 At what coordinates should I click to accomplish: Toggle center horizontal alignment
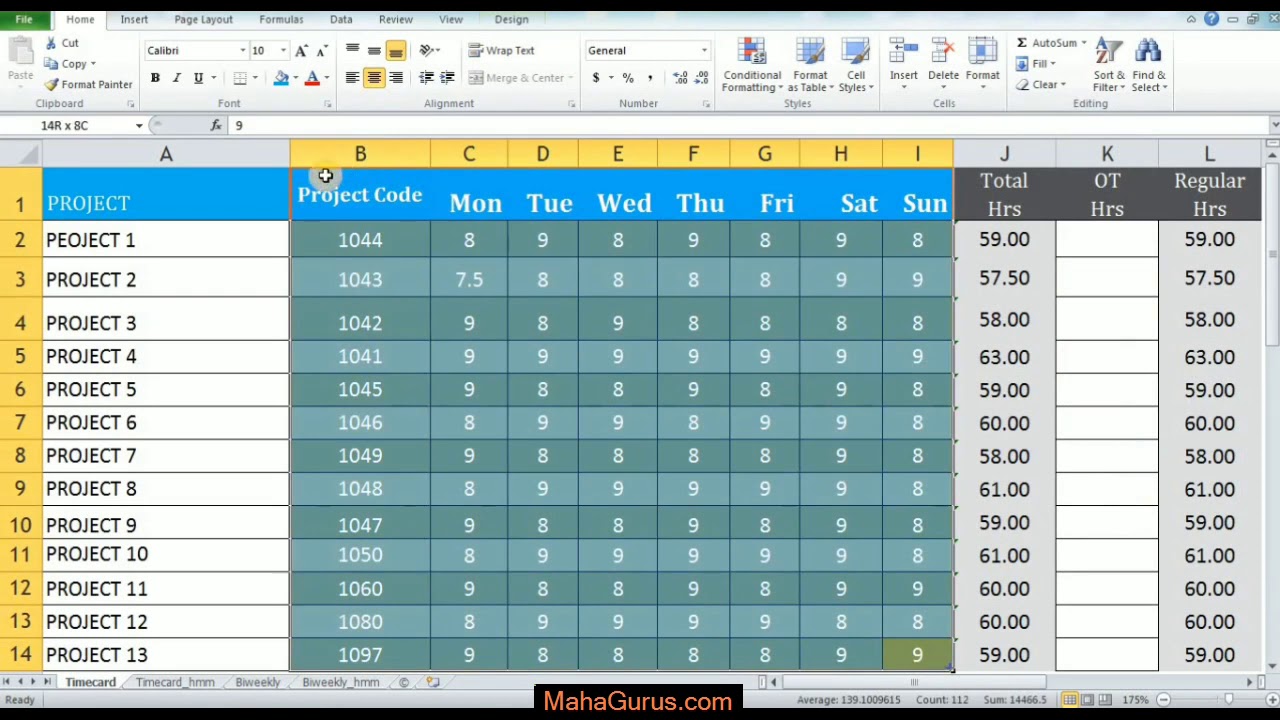pyautogui.click(x=374, y=78)
